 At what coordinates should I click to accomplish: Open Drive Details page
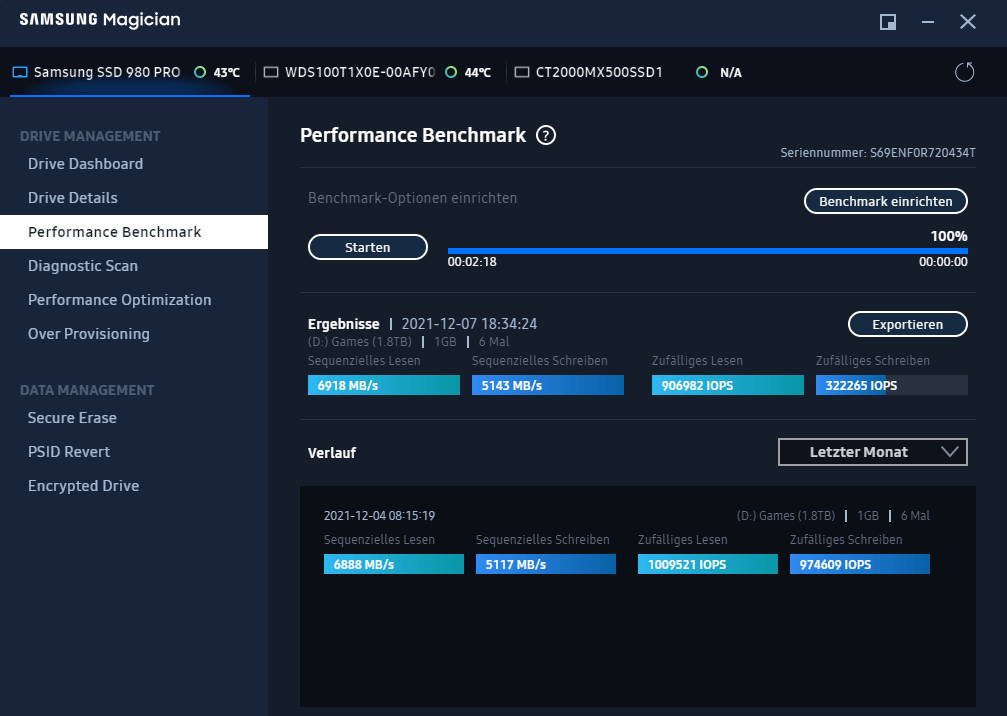[134, 198]
